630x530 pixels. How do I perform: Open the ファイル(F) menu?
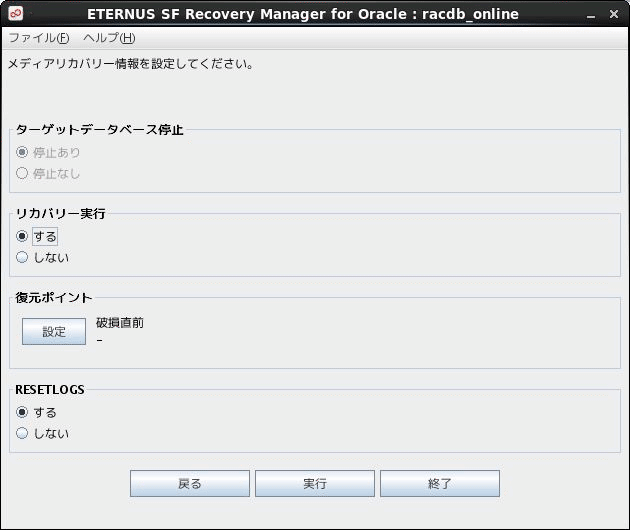[x=39, y=38]
